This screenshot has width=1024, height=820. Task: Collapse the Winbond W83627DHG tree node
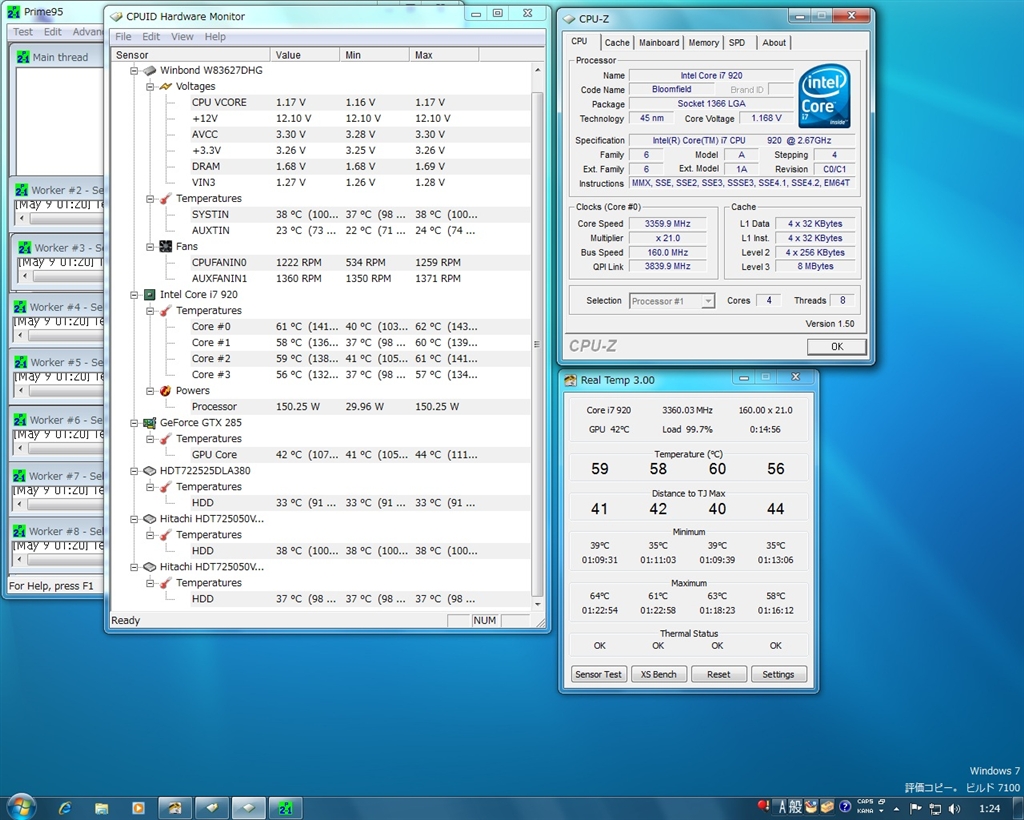click(134, 71)
